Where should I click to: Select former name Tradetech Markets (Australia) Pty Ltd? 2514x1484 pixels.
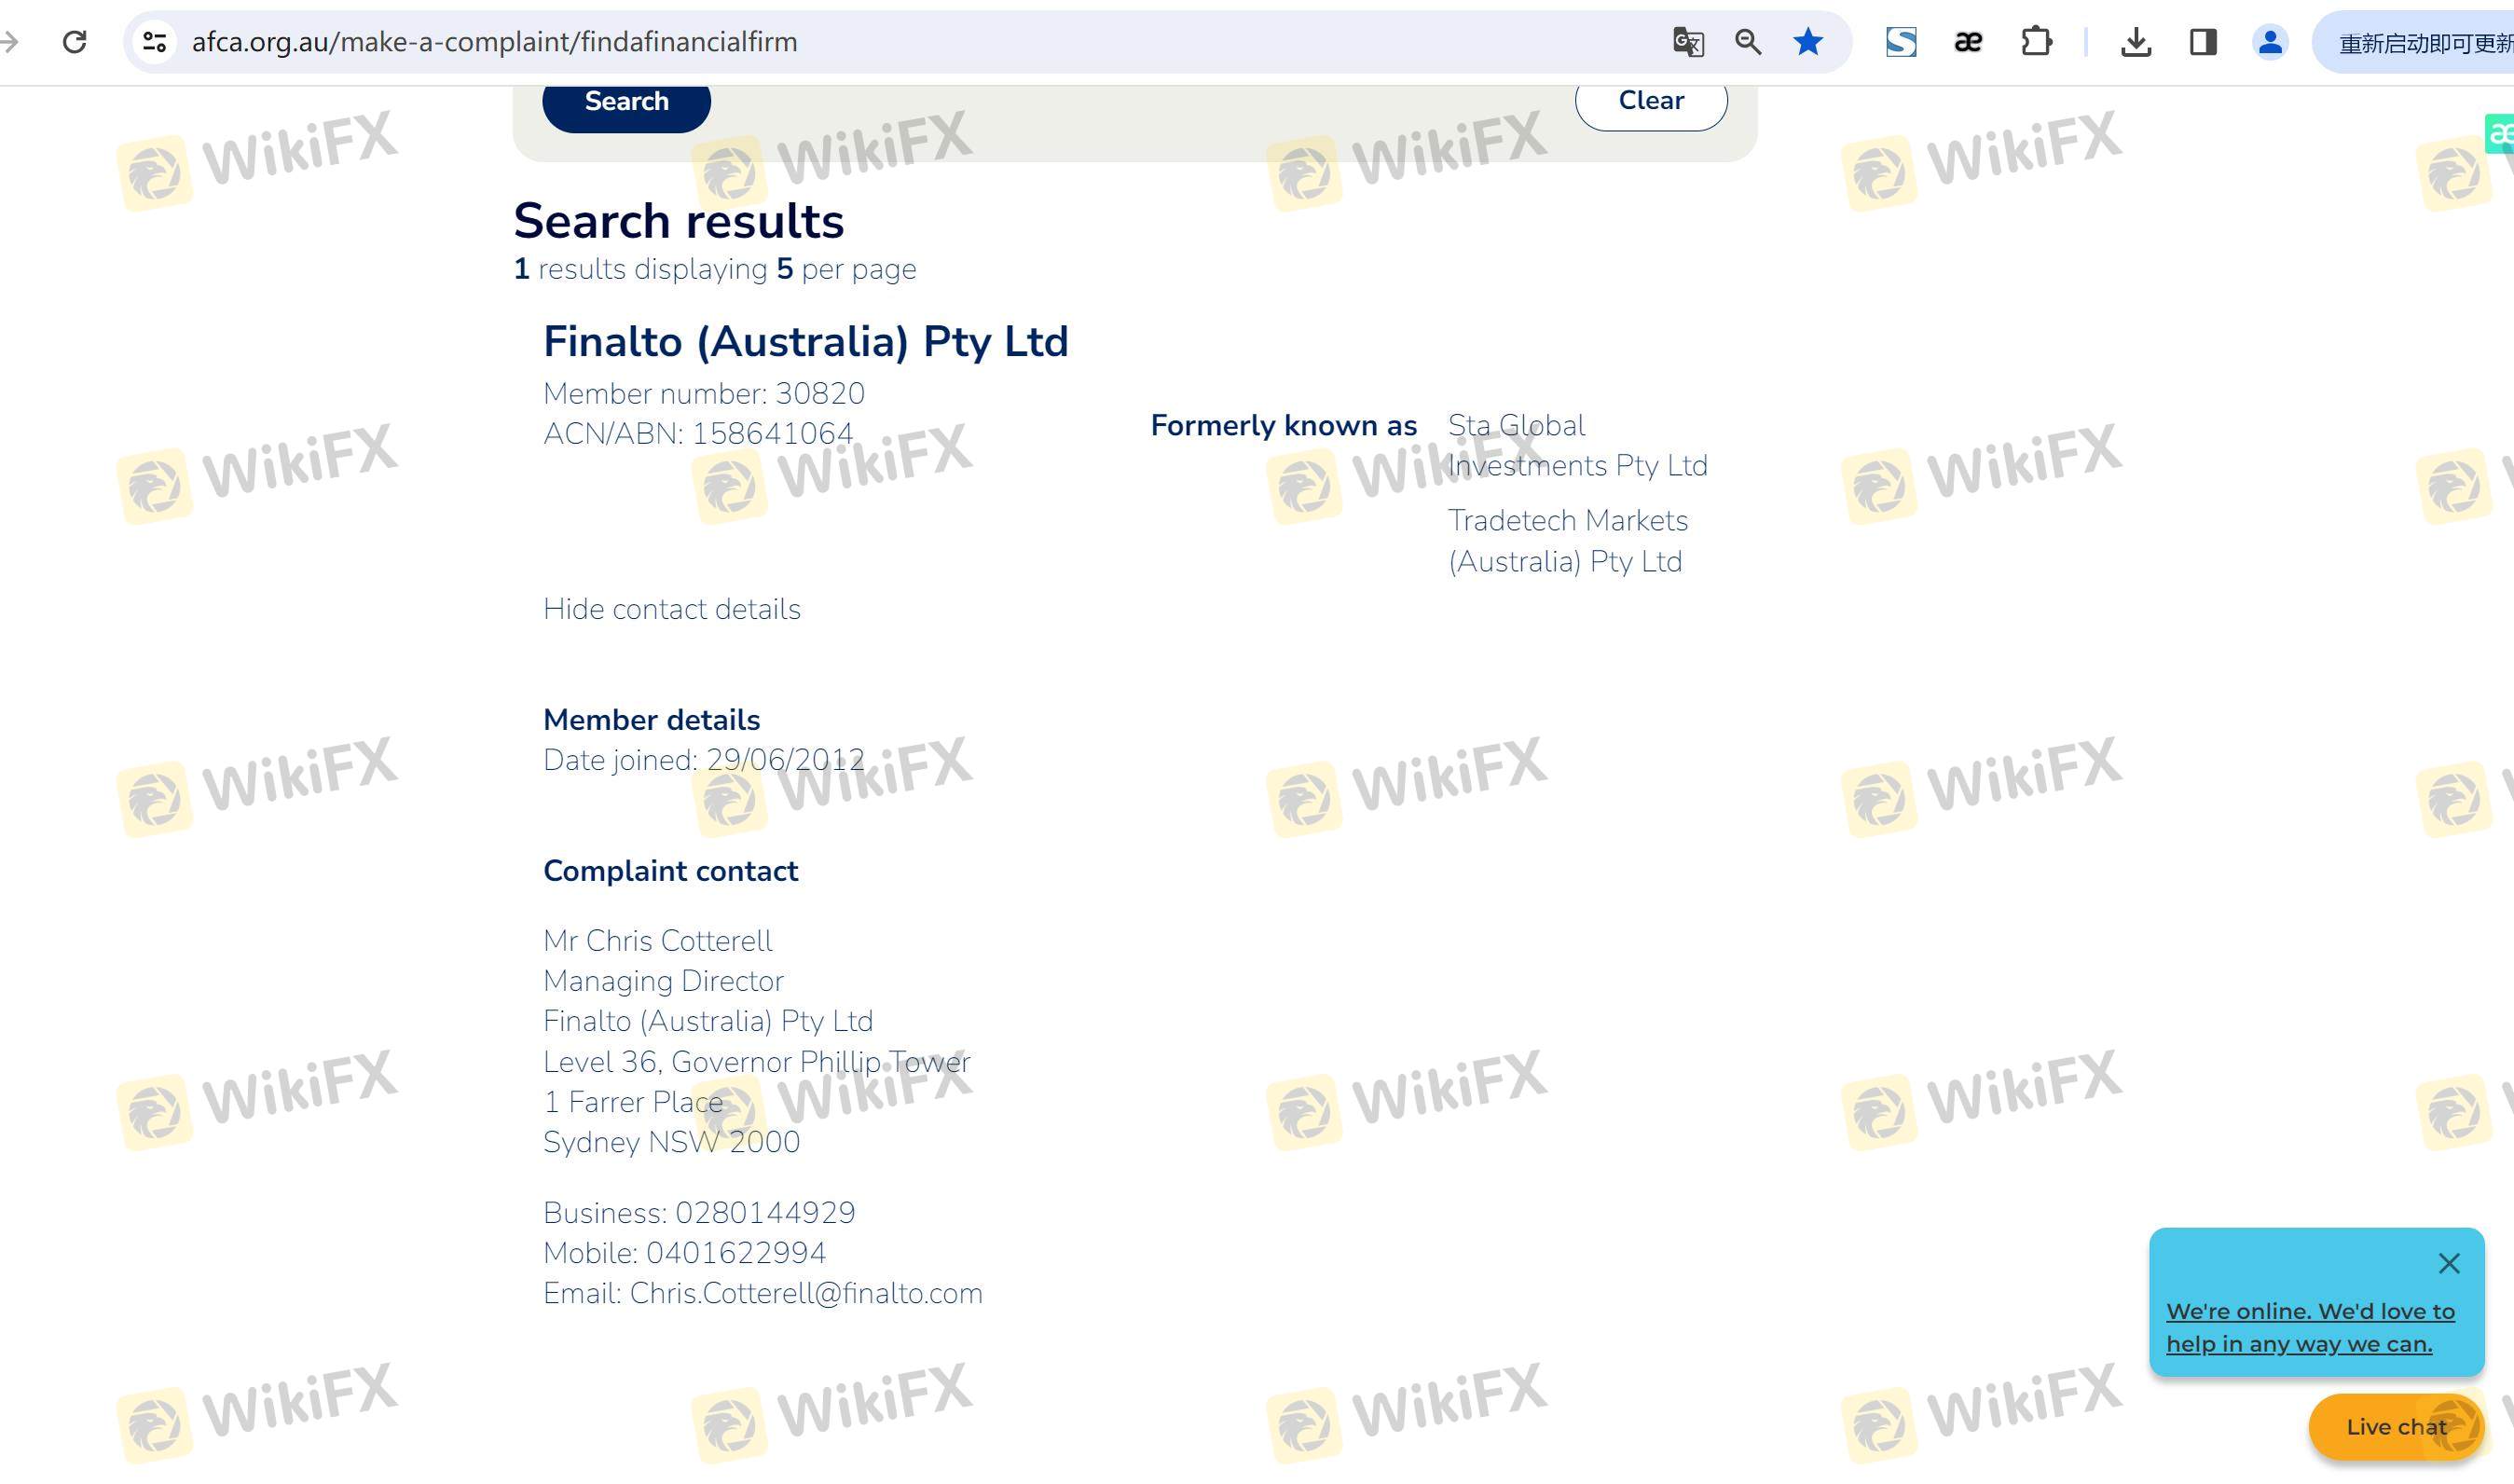(1567, 541)
